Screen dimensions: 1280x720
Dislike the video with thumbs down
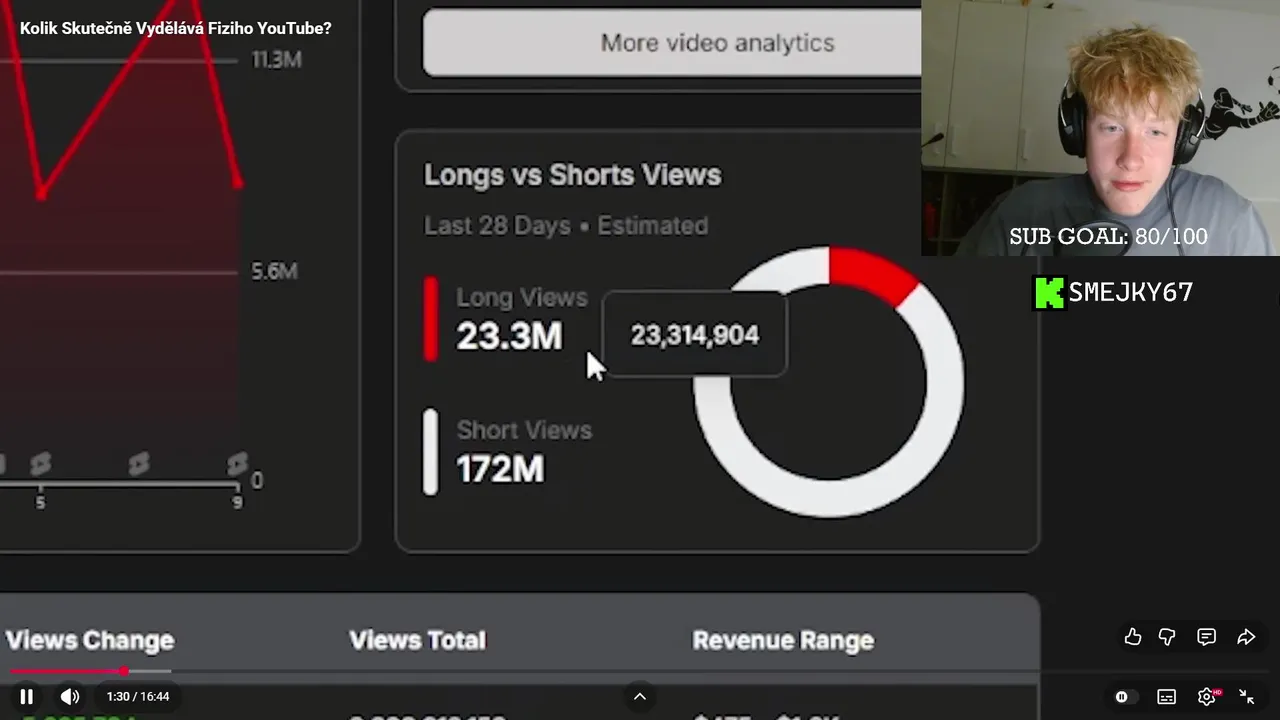pyautogui.click(x=1167, y=637)
